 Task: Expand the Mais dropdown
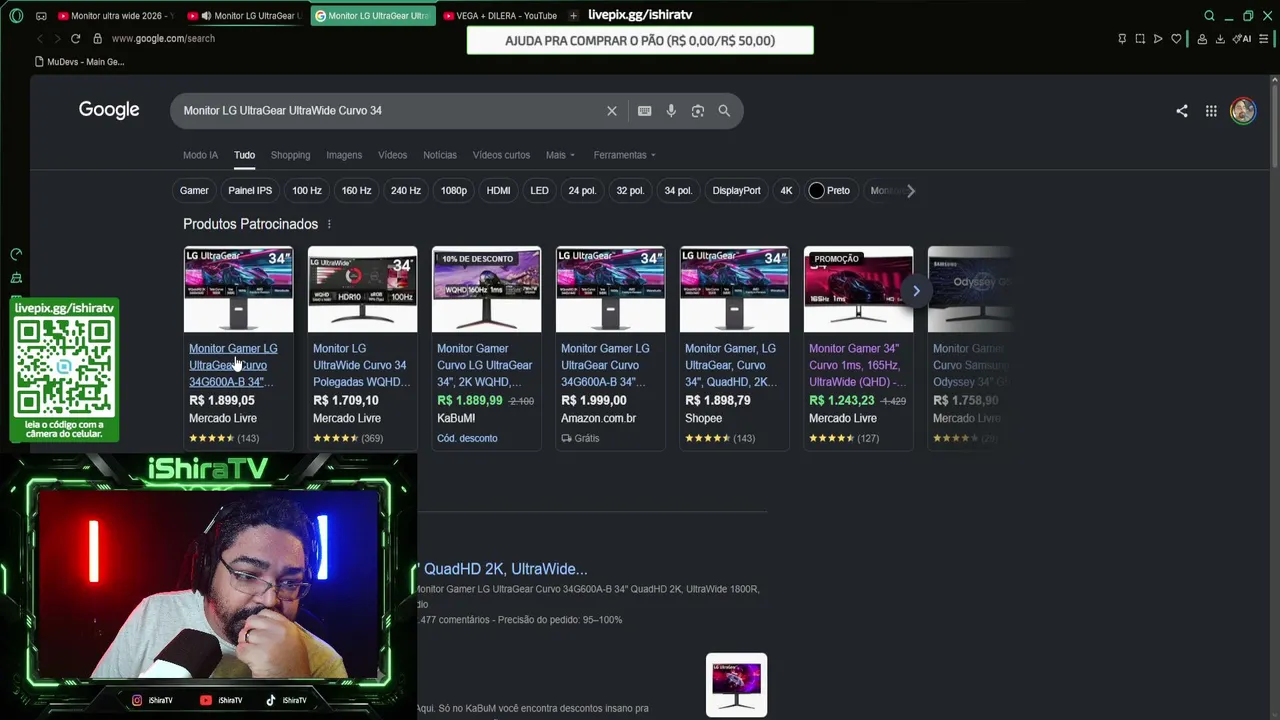tap(560, 155)
